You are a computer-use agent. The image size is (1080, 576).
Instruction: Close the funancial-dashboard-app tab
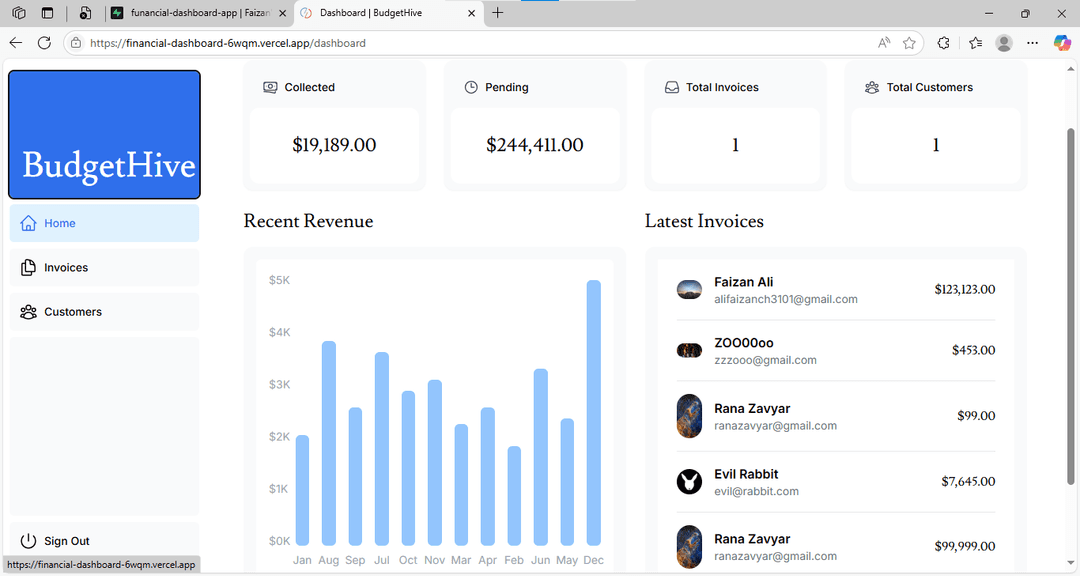(282, 13)
